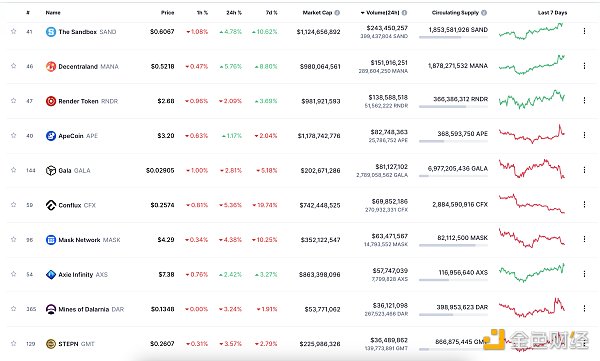This screenshot has width=600, height=361.
Task: Click the ApeCoin logo icon
Action: [51, 136]
